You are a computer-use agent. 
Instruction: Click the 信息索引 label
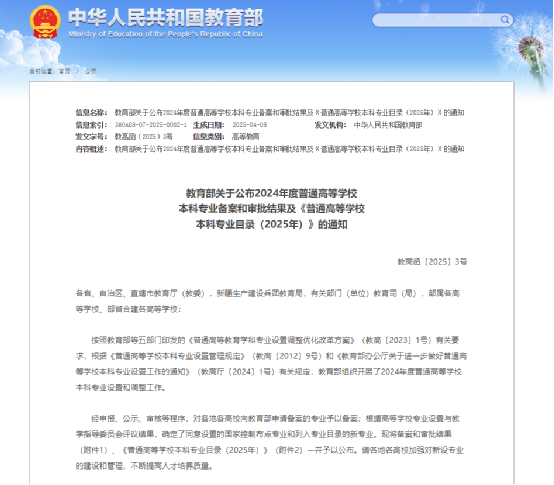click(91, 125)
